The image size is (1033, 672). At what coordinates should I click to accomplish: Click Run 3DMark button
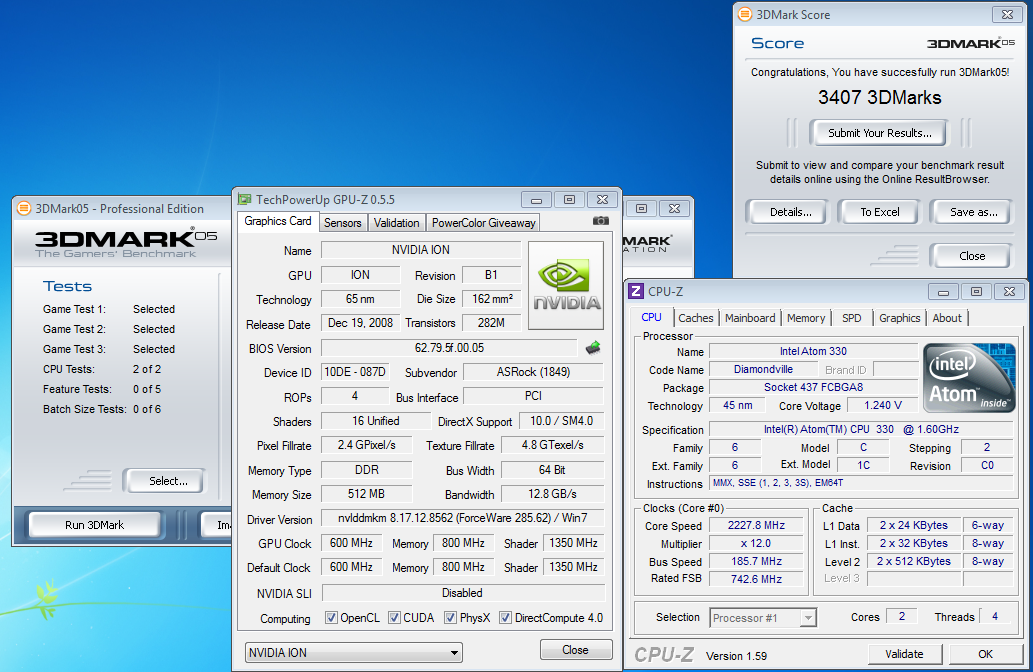click(94, 525)
